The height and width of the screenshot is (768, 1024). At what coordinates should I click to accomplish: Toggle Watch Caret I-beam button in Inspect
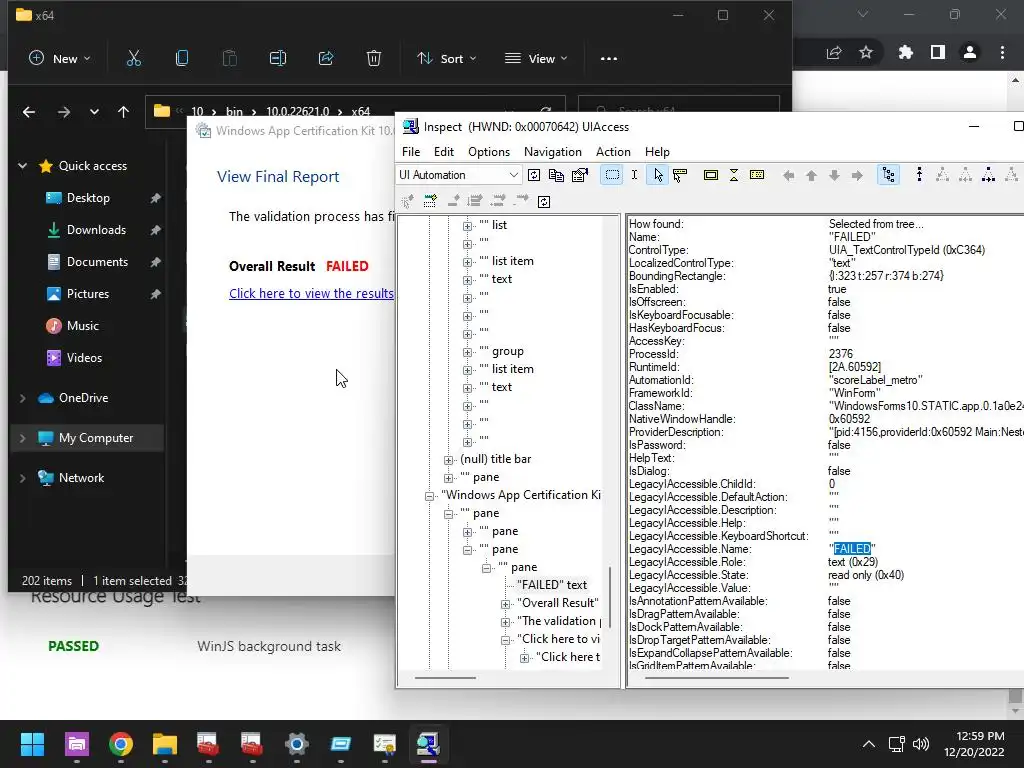[x=634, y=175]
